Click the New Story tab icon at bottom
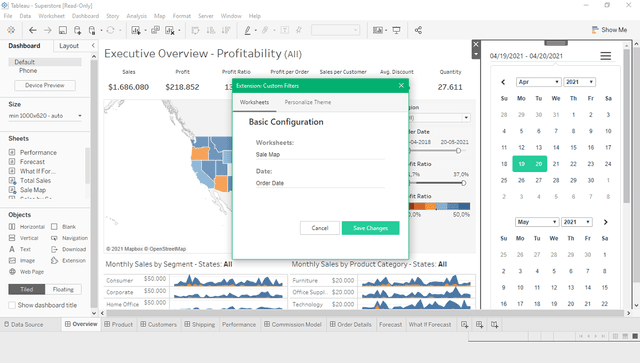640x363 pixels. (495, 325)
